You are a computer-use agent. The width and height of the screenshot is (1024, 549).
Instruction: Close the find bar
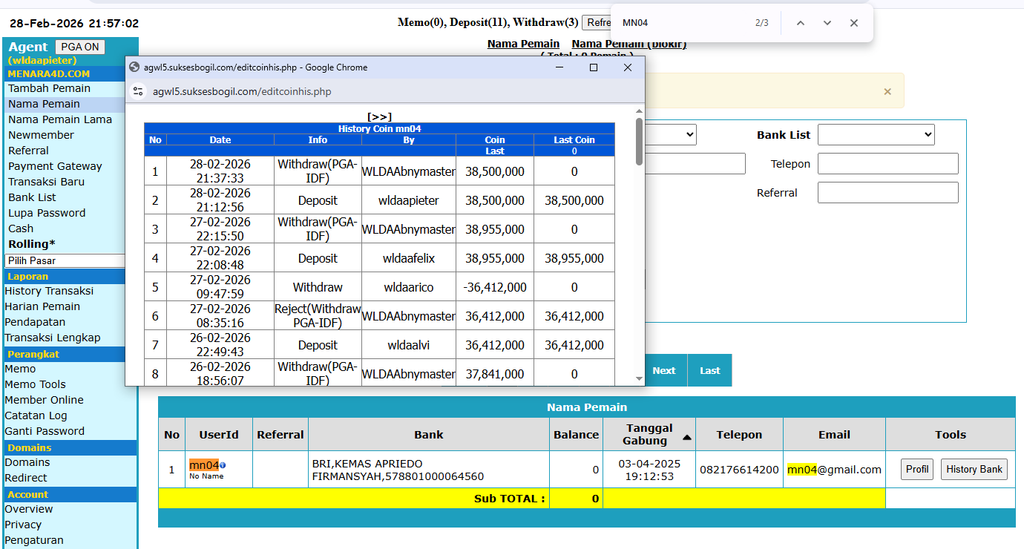[854, 23]
